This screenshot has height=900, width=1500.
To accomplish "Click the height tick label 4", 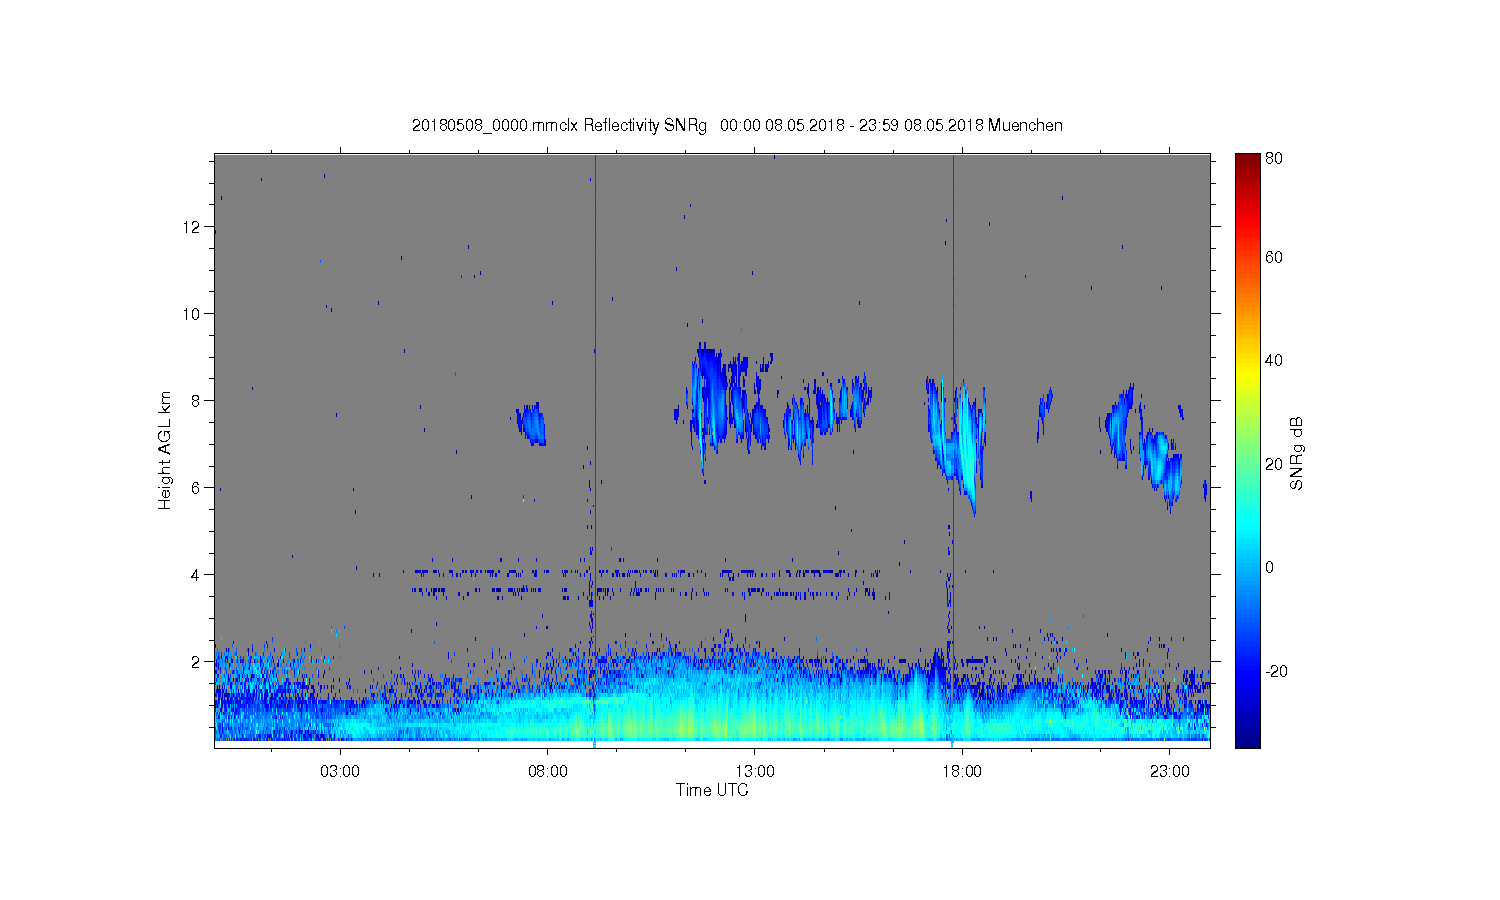I will coord(196,575).
